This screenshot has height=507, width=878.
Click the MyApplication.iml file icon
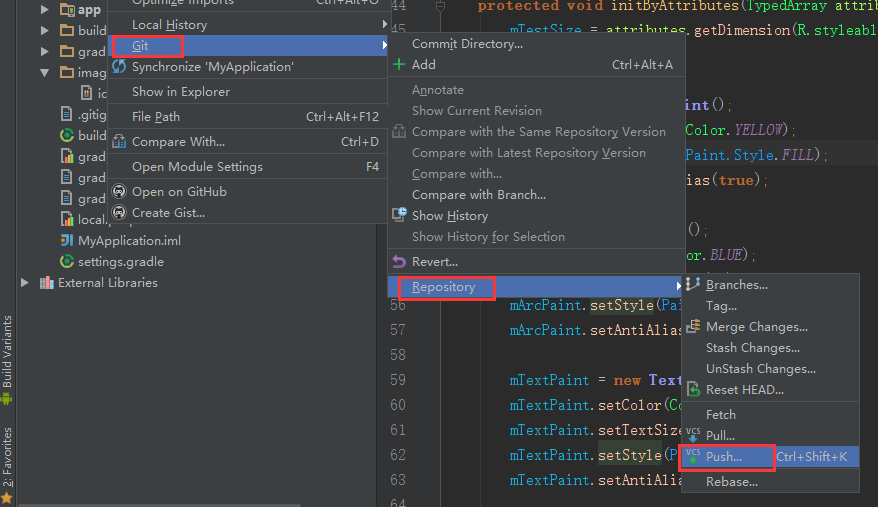point(67,240)
